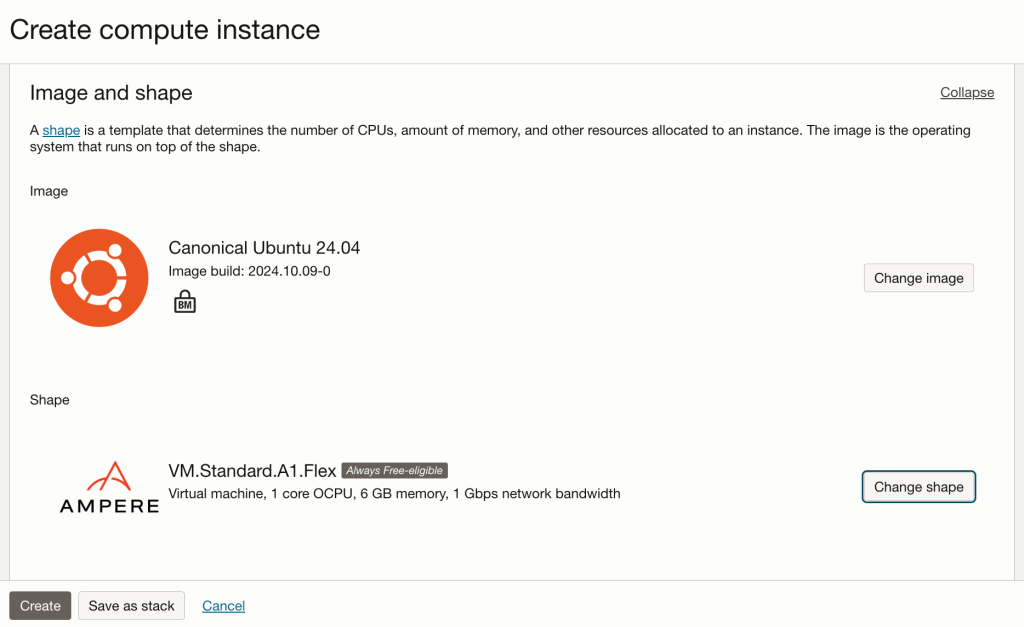Click the BM shielded instance lock icon
Screen dimensions: 1024x627
[184, 301]
